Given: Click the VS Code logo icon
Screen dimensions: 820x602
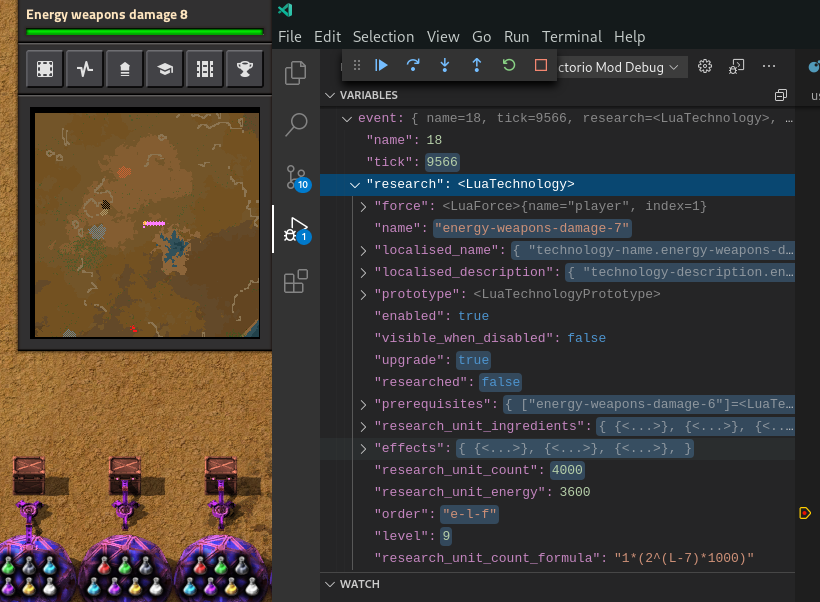Looking at the screenshot, I should (285, 10).
